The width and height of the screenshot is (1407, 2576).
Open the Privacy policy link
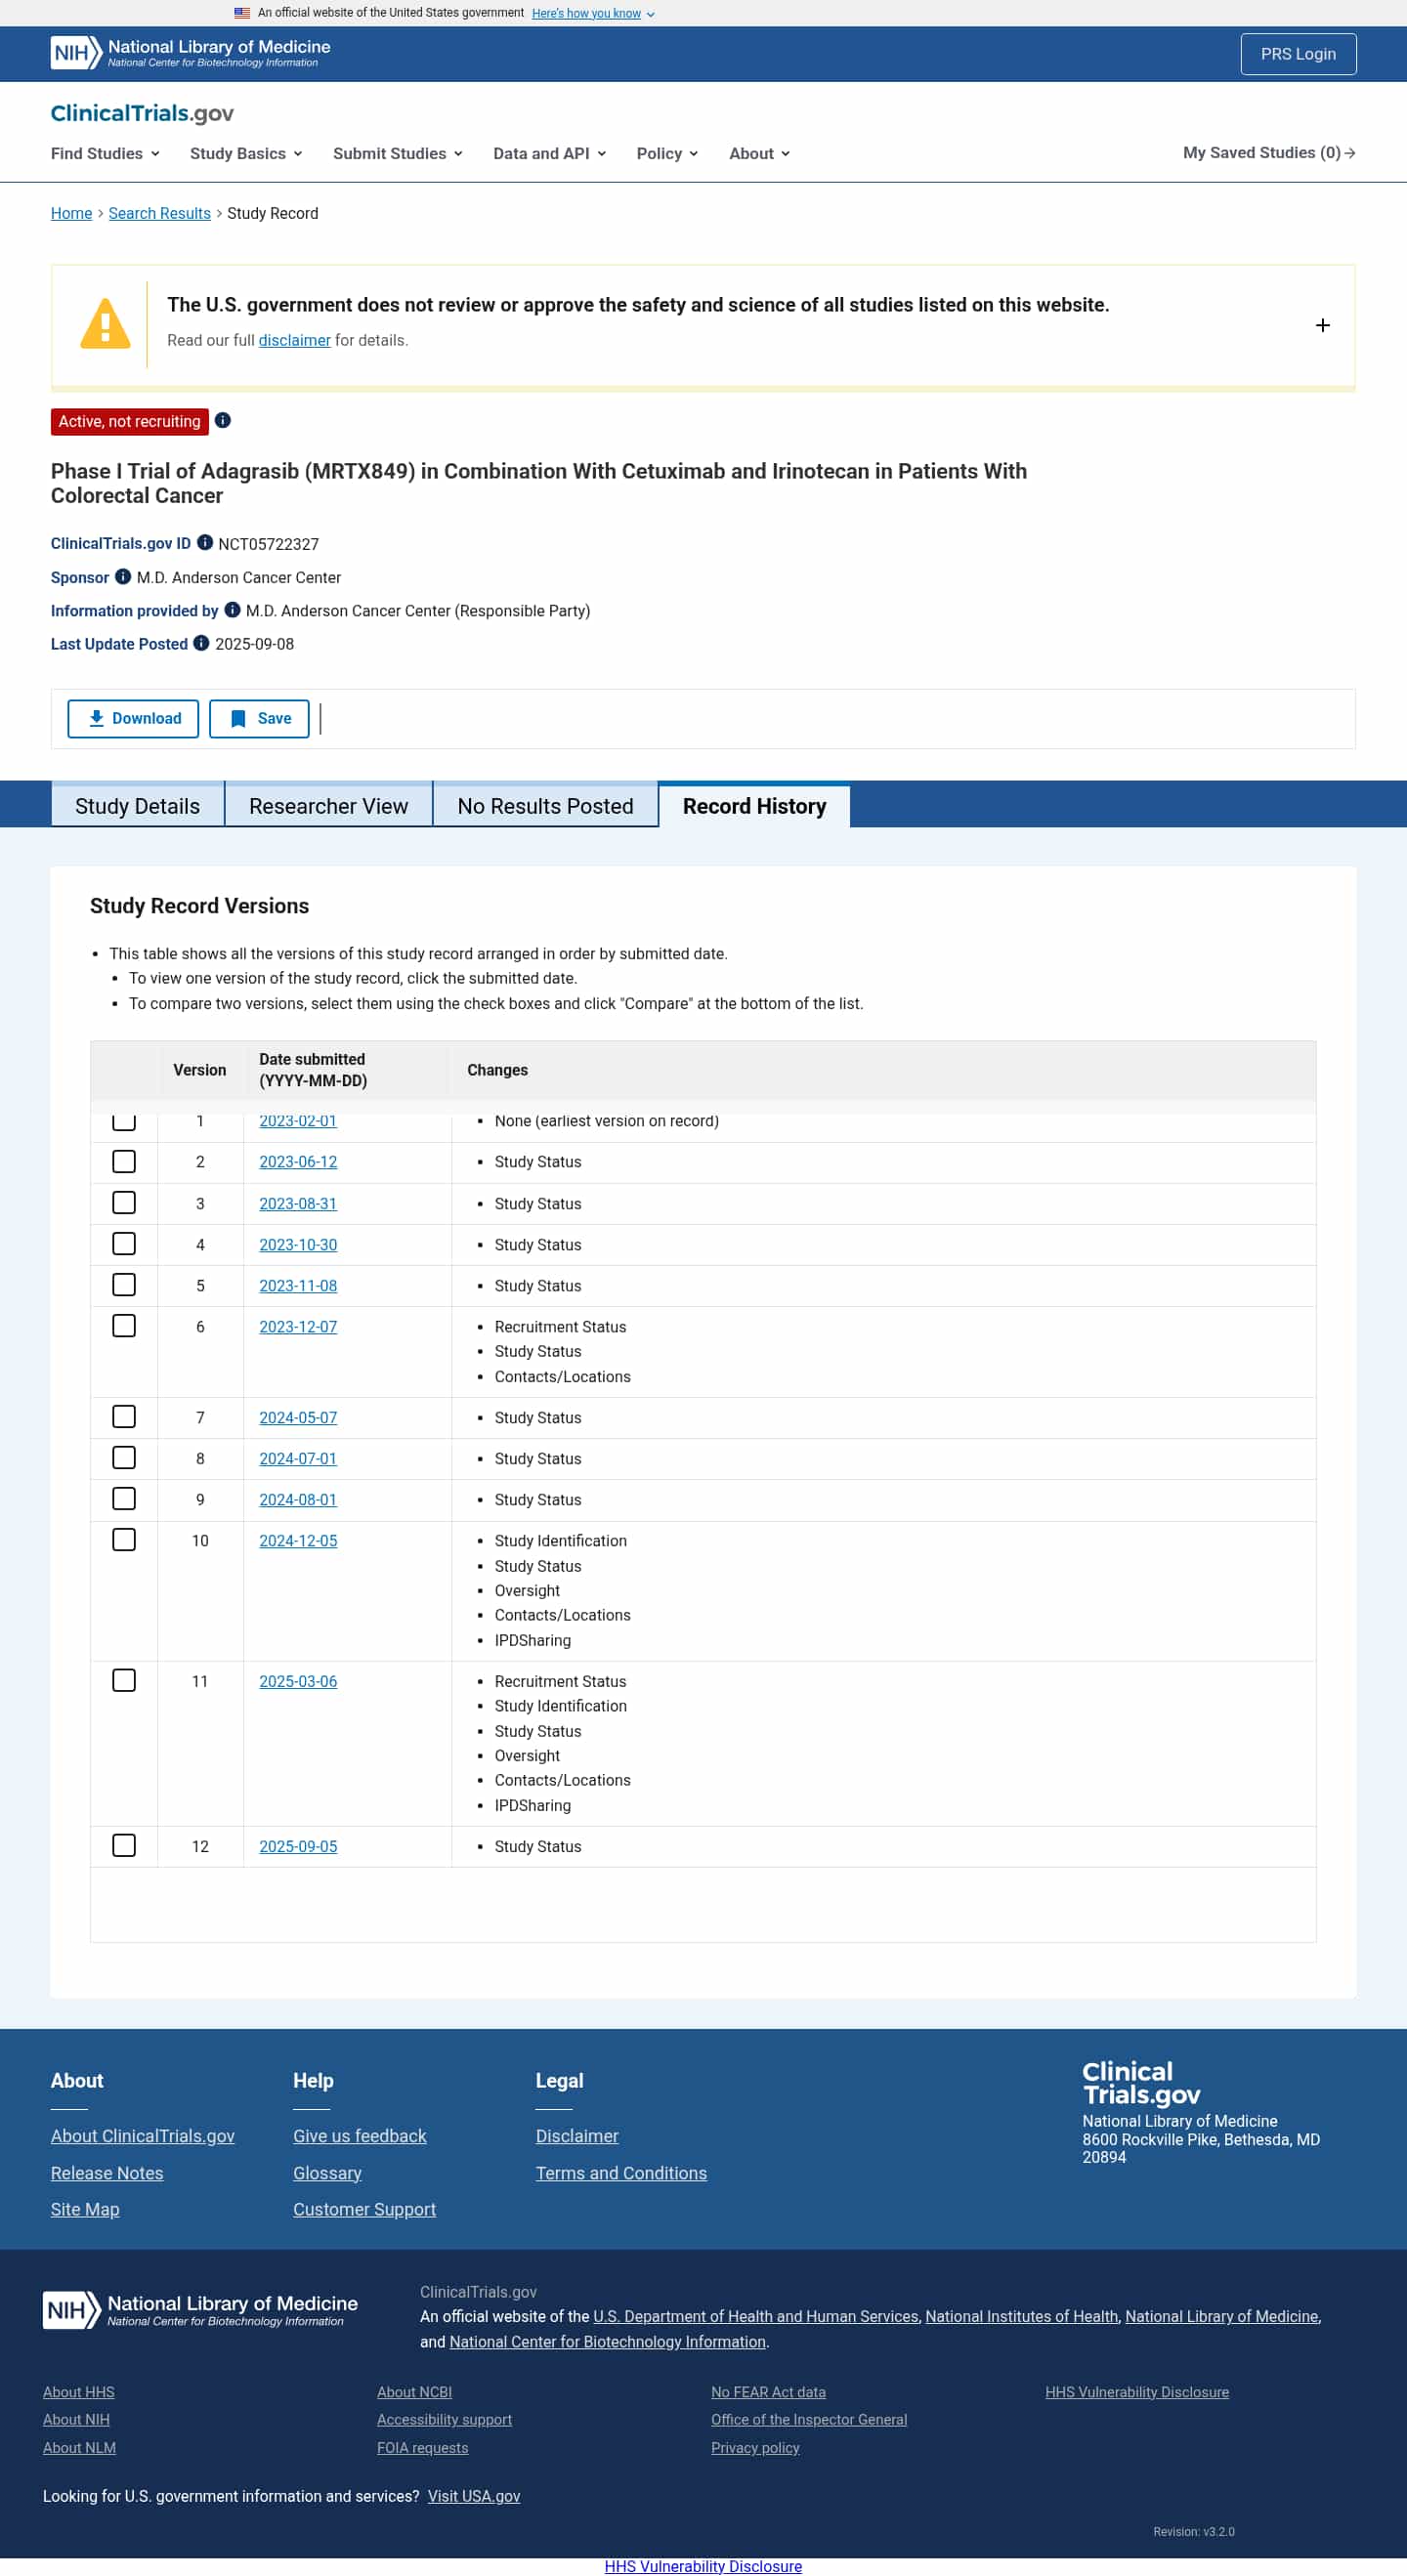click(x=756, y=2448)
